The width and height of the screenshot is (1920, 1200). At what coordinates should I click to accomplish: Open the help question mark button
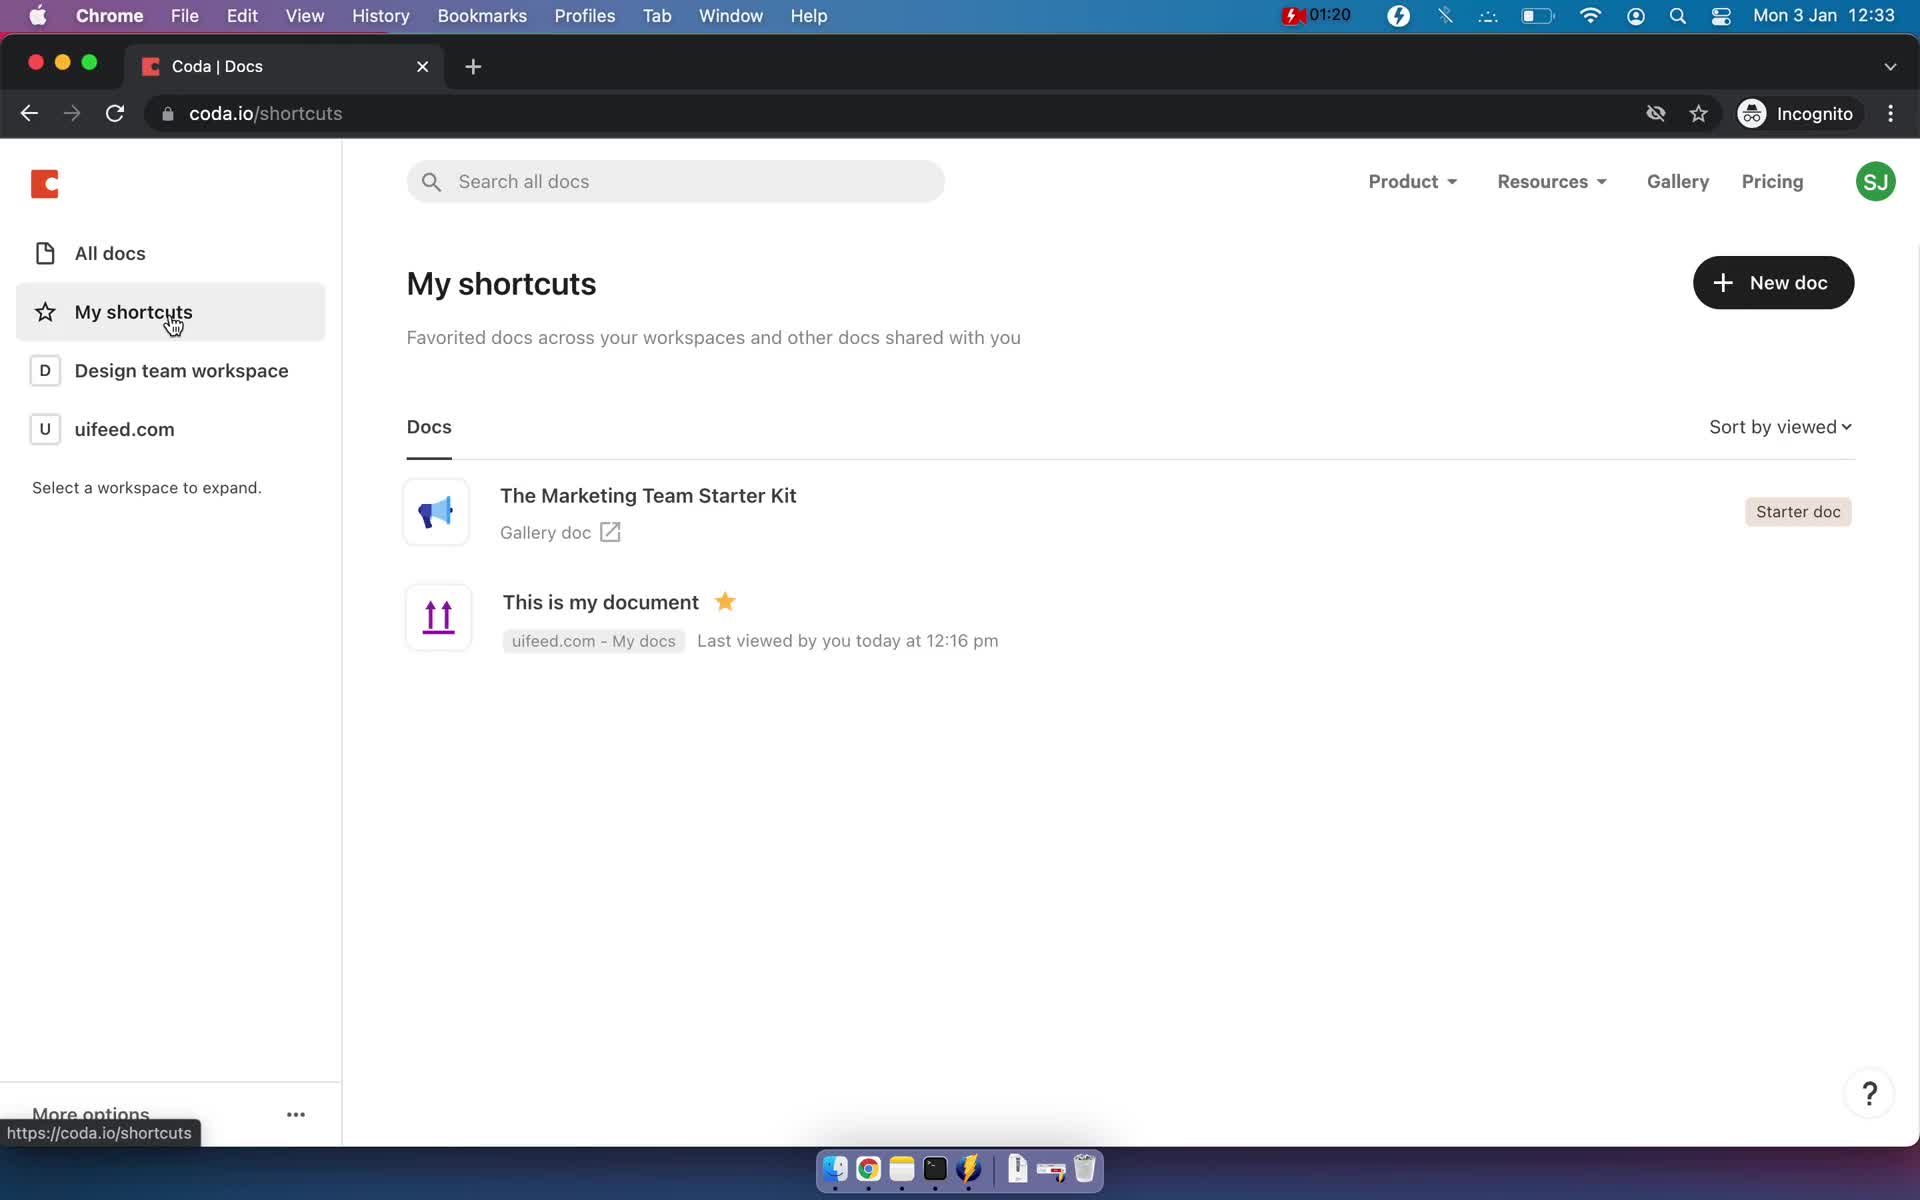click(x=1869, y=1094)
